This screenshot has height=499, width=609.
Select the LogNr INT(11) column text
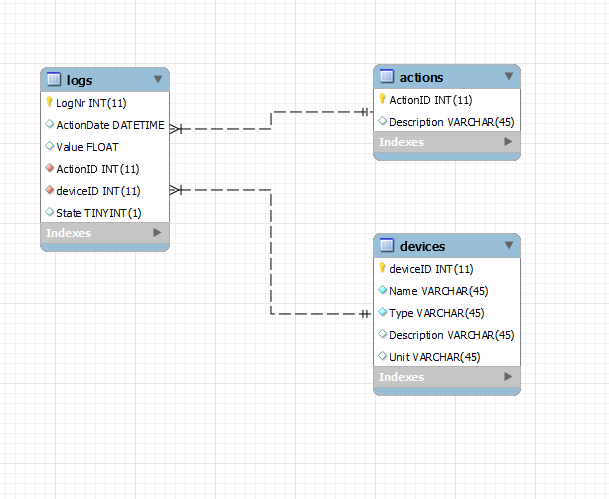[91, 103]
